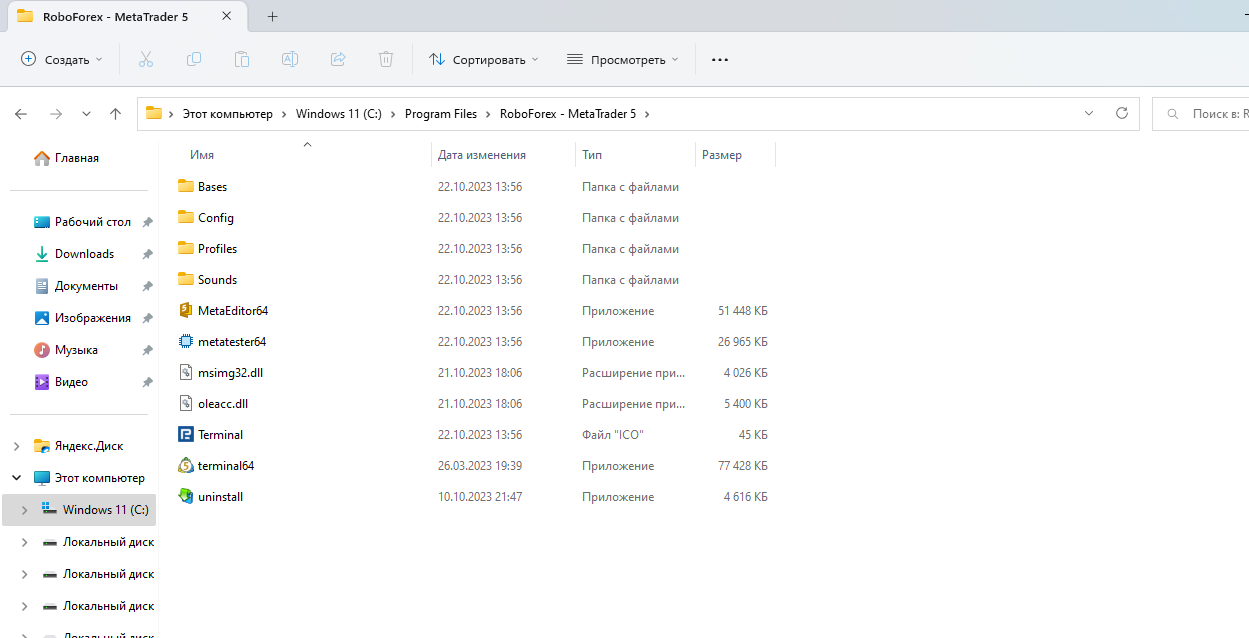
Task: Open the Просмотреть view menu
Action: pos(623,59)
